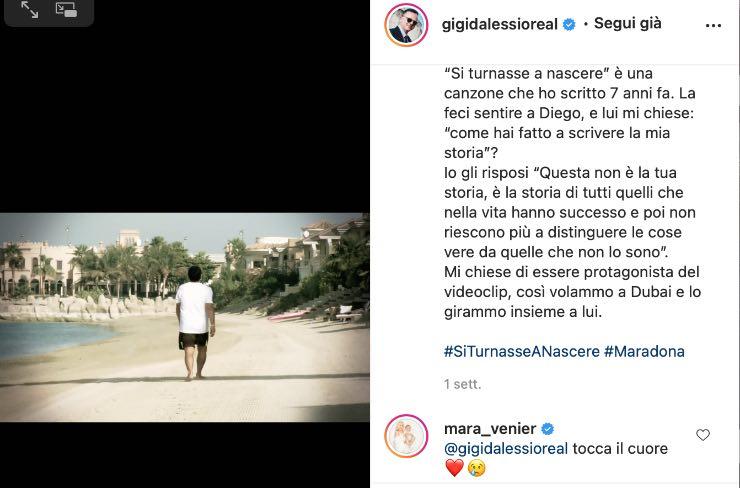This screenshot has height=488, width=740.
Task: Click the crying face emoji in comment
Action: (476, 468)
